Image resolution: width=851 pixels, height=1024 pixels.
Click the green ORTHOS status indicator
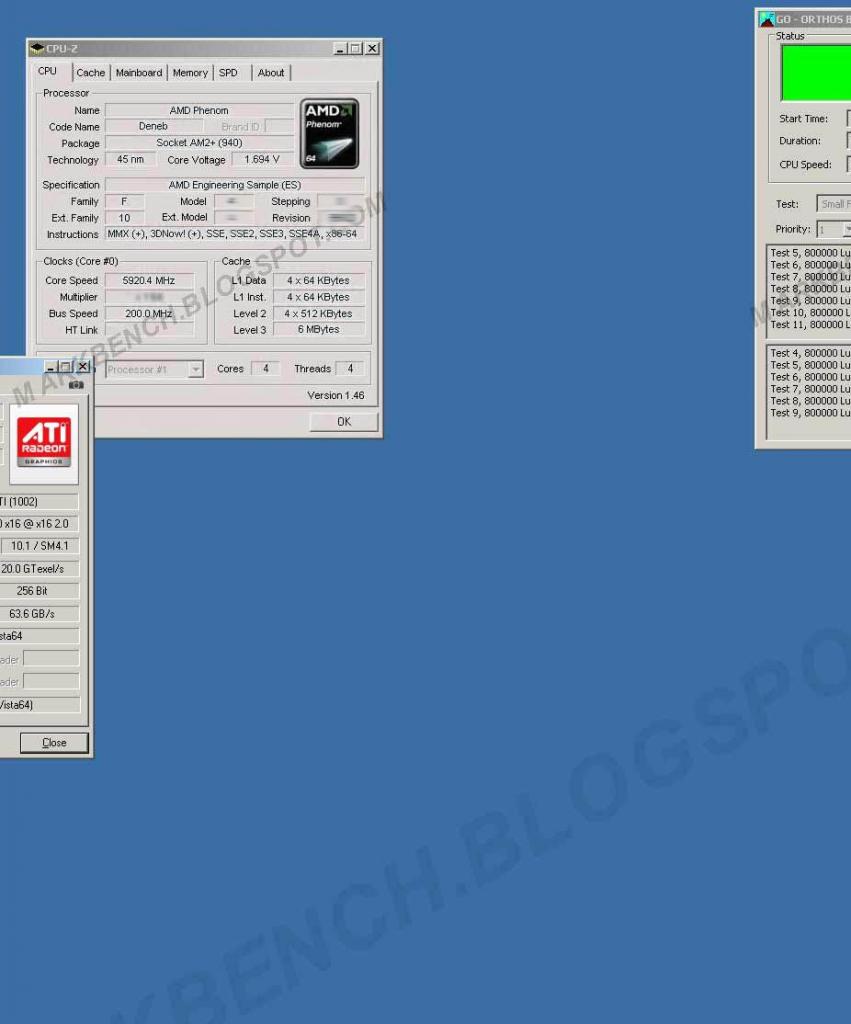(x=816, y=72)
